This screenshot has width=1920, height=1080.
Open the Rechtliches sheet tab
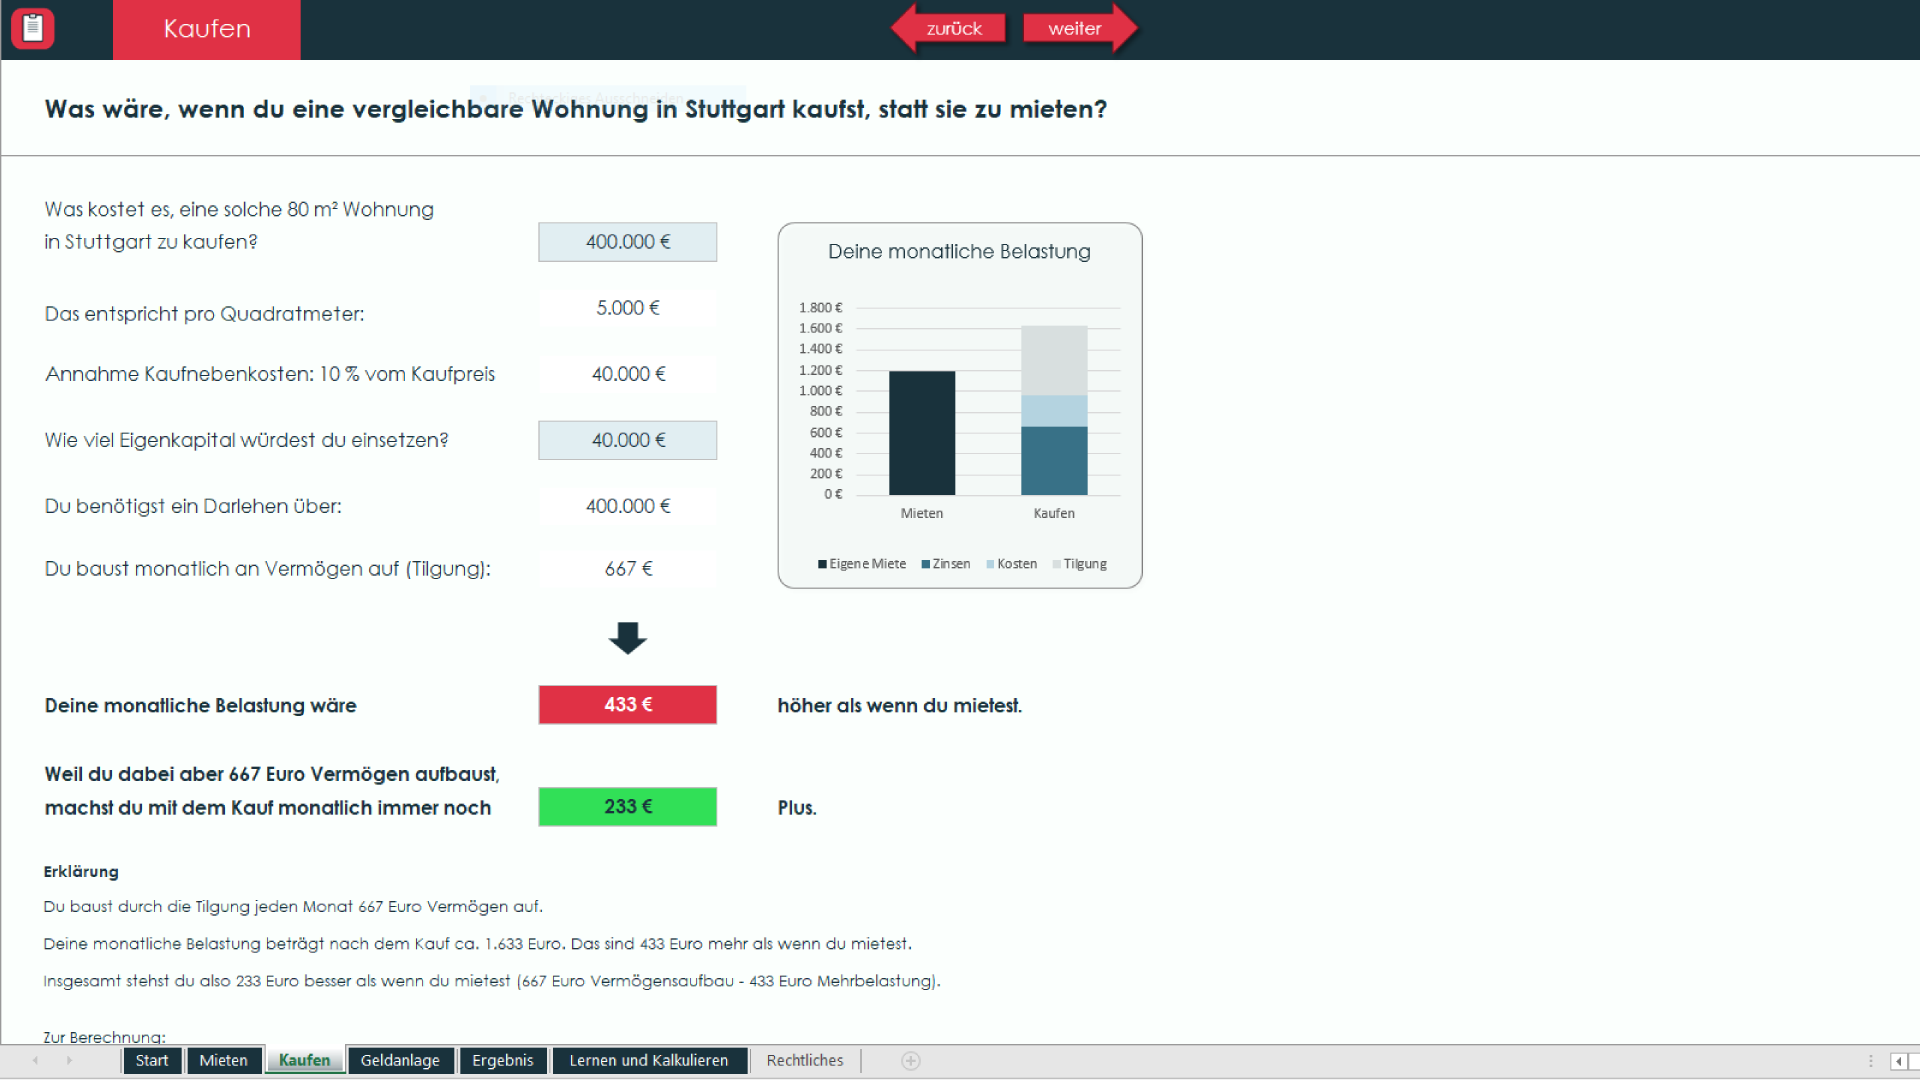coord(805,1061)
